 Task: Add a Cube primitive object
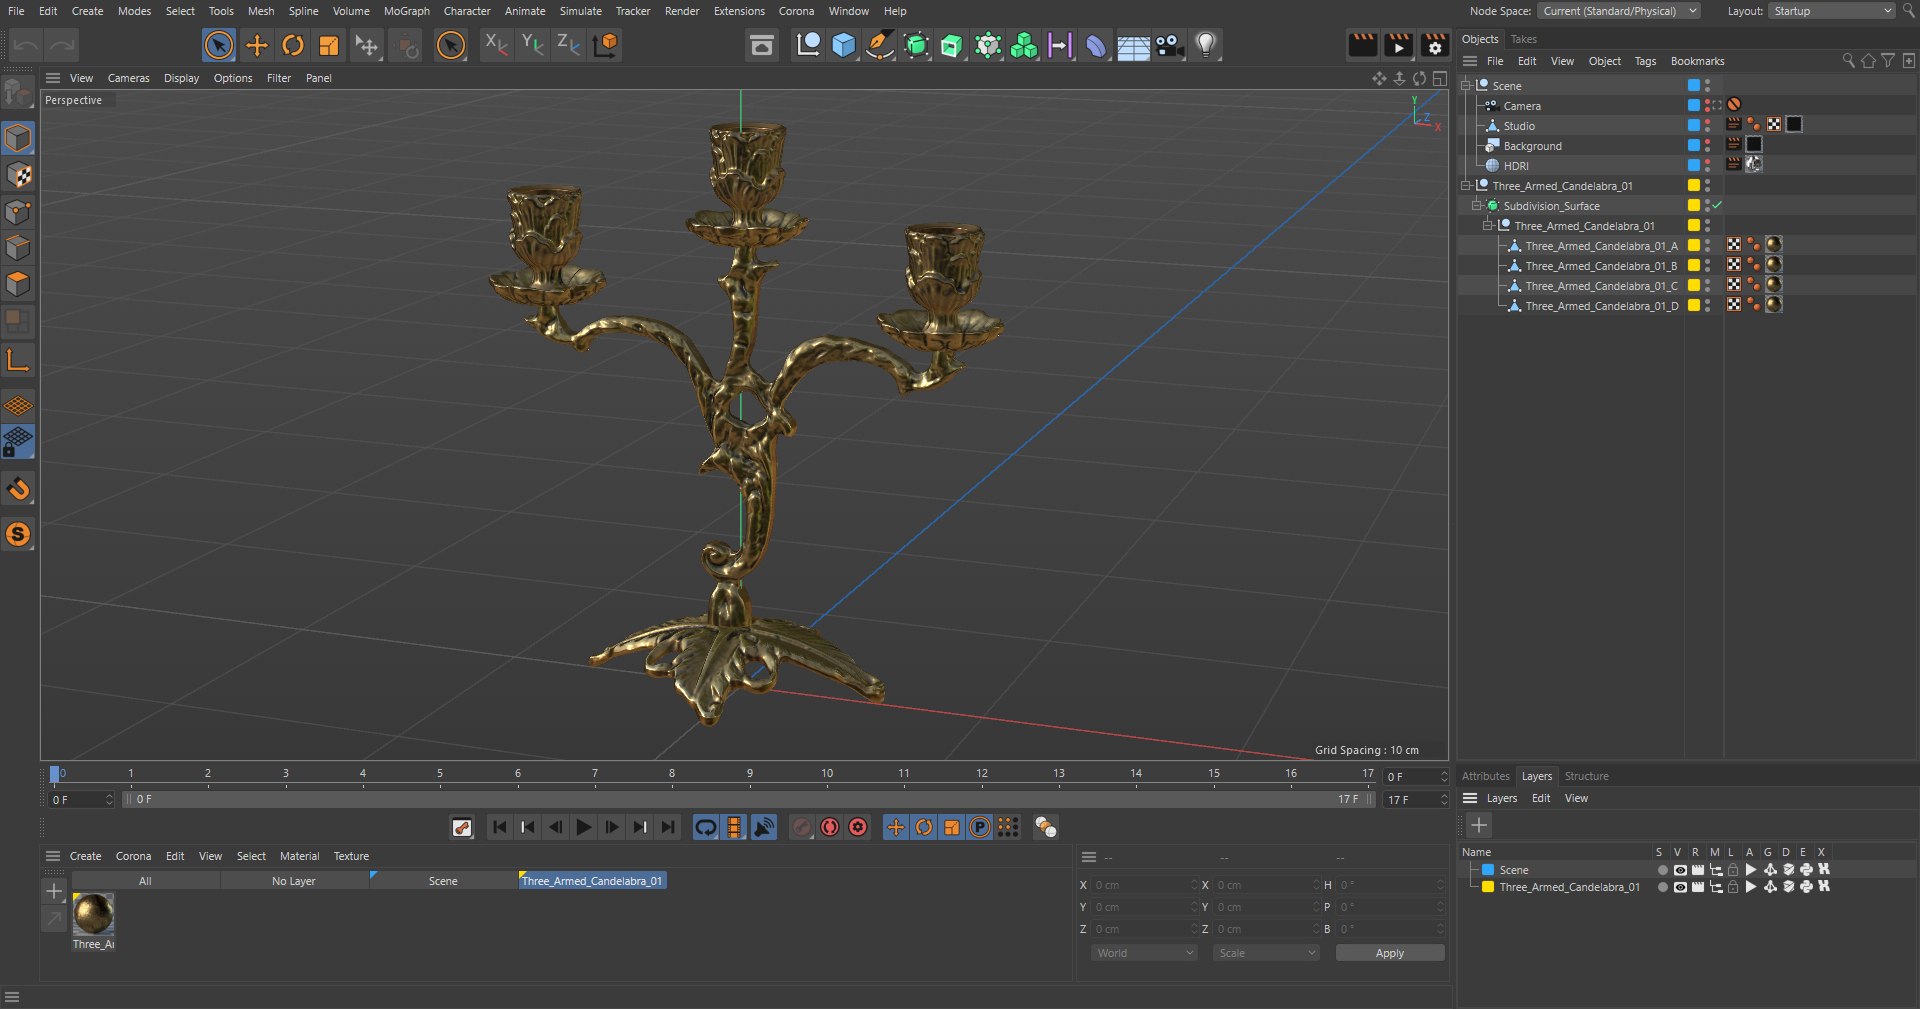coord(844,45)
